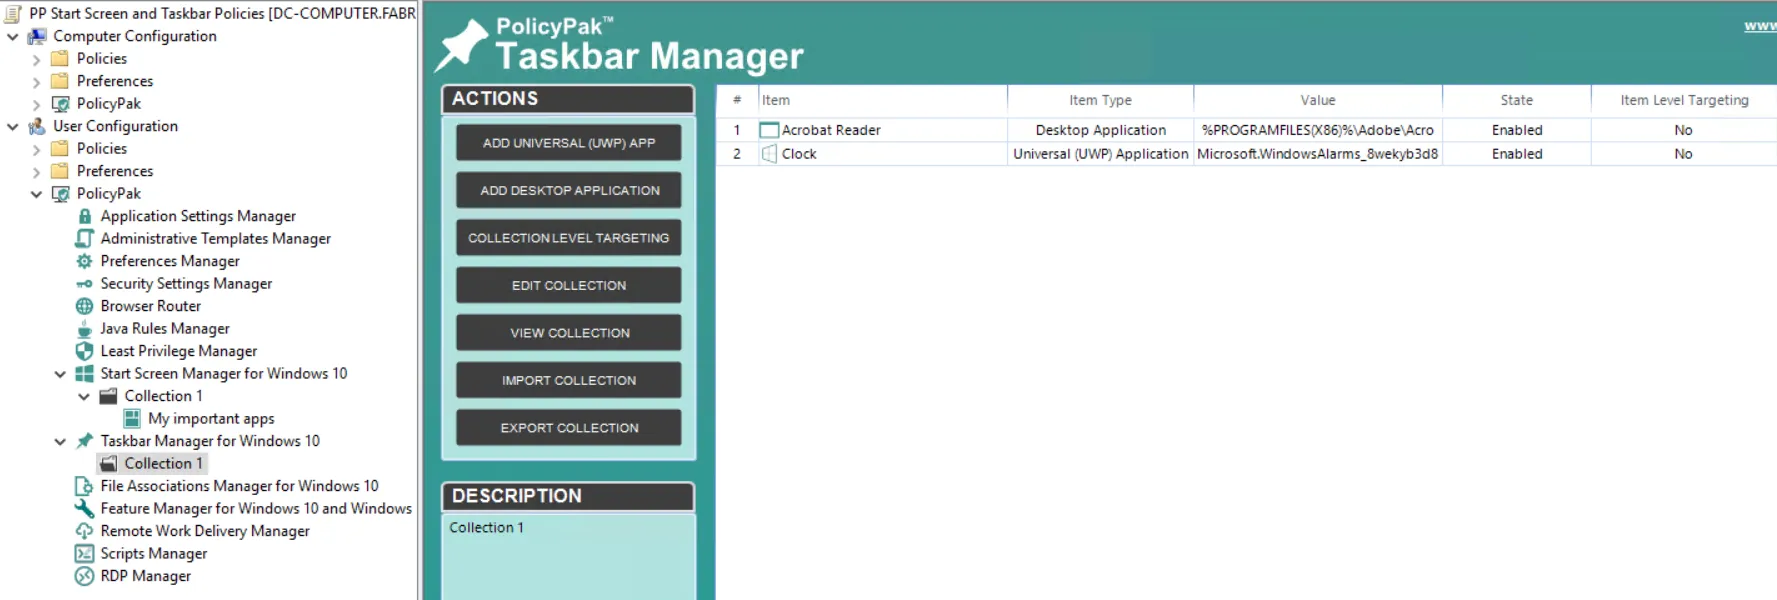Viewport: 1777px width, 600px height.
Task: Click the Import Collection button
Action: (x=569, y=380)
